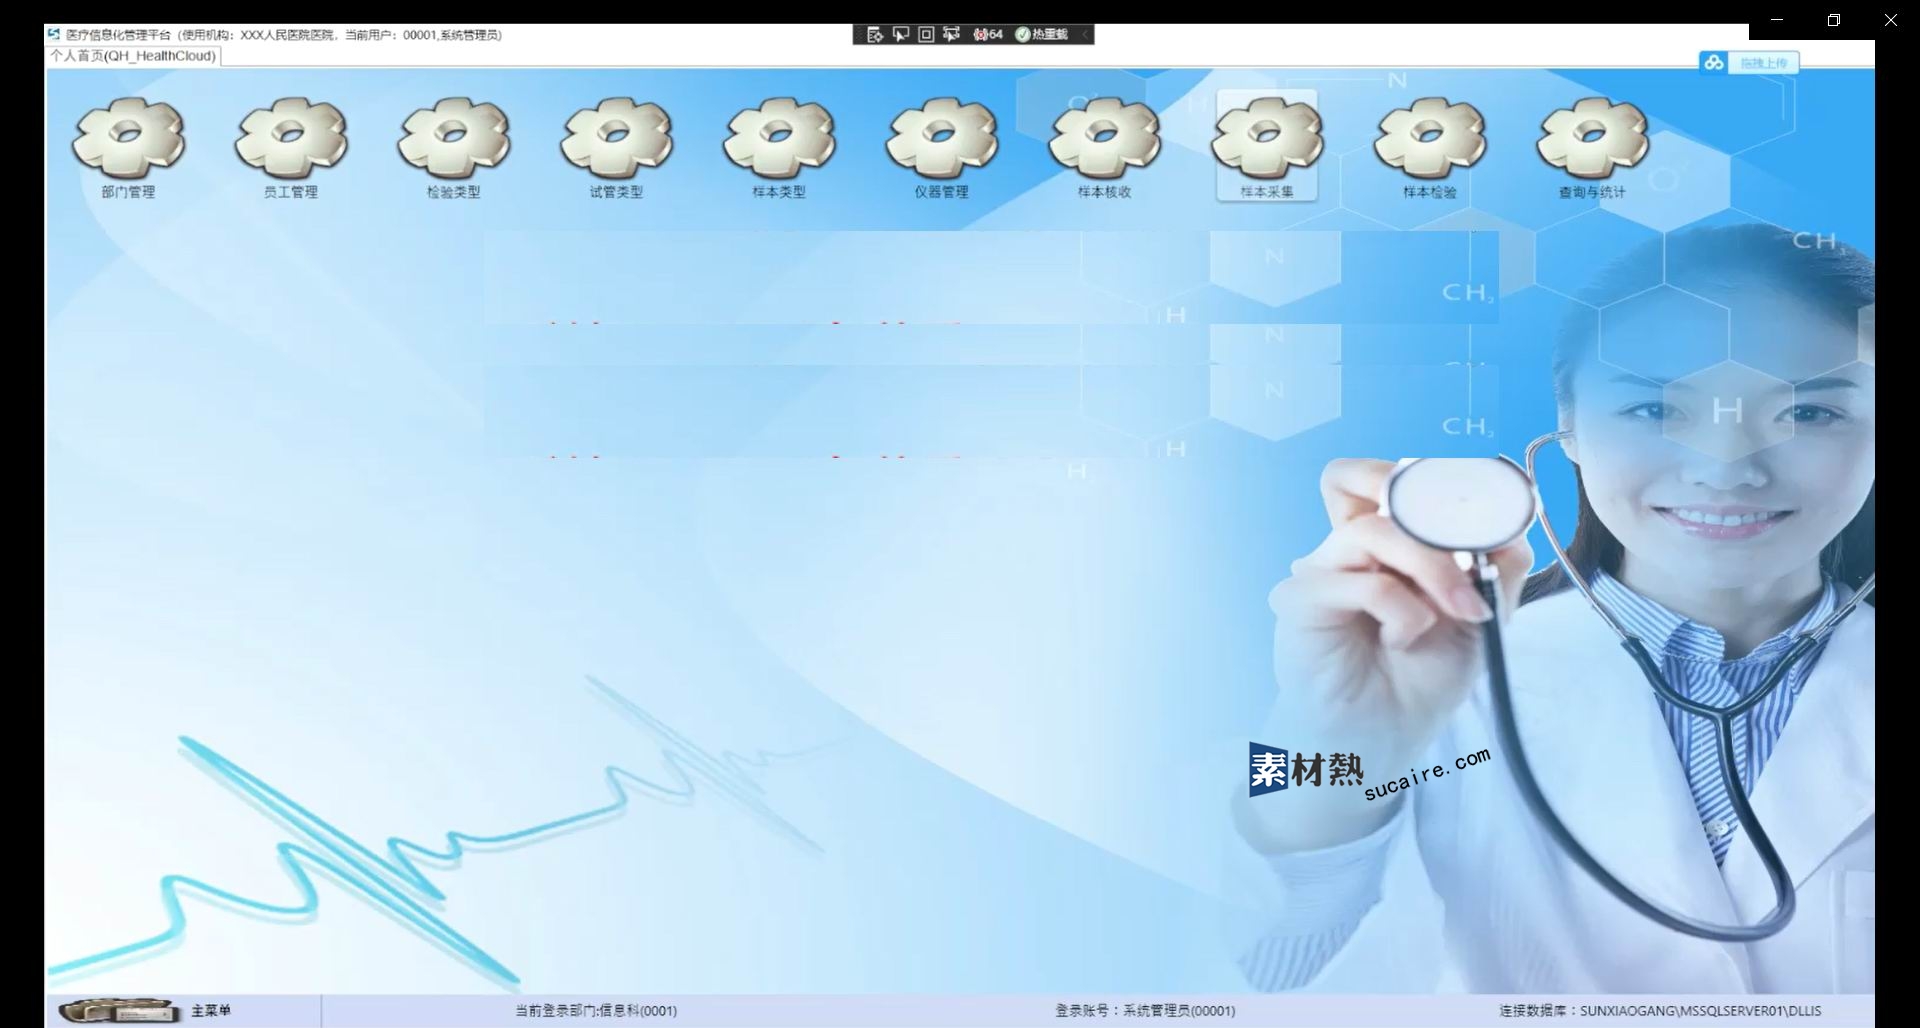Click the 拖拽上传 cloud upload button
The image size is (1920, 1028).
click(x=1750, y=63)
